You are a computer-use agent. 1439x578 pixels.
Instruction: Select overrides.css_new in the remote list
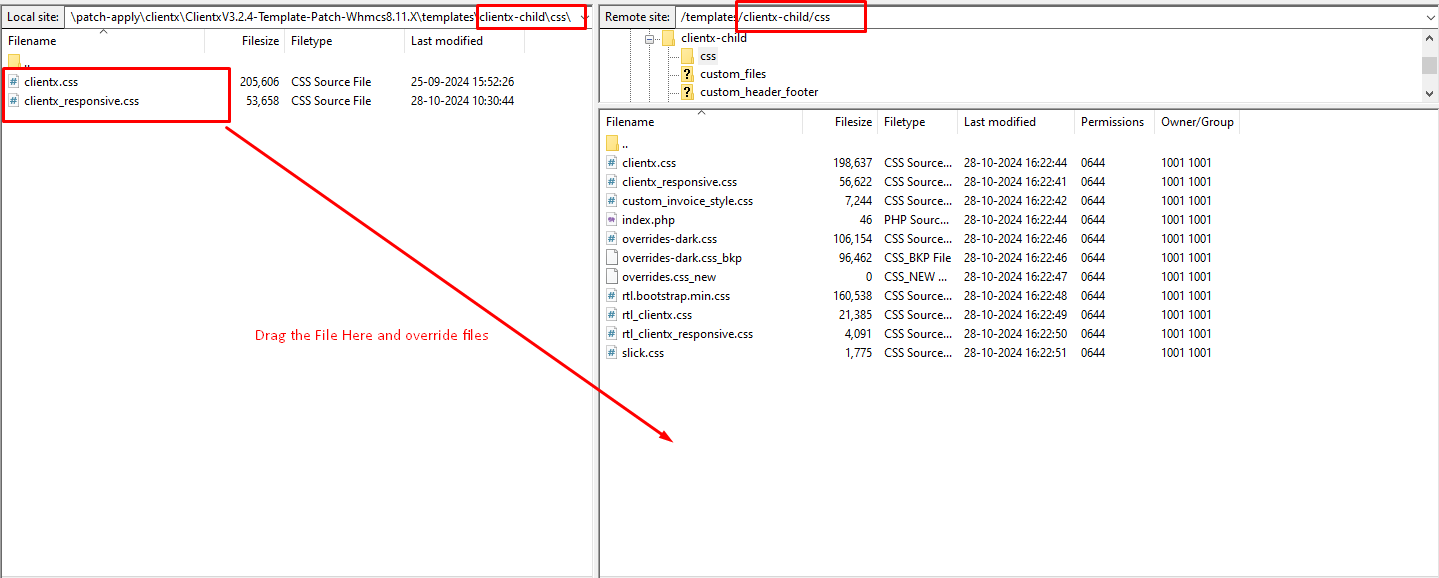click(668, 277)
